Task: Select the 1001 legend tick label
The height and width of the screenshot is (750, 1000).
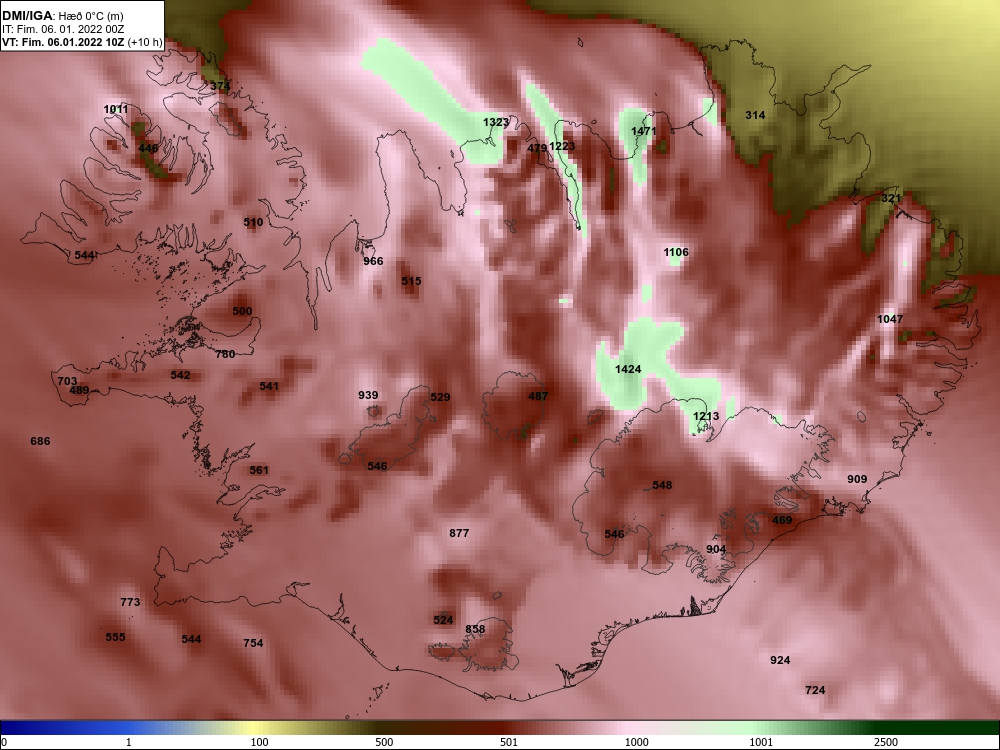Action: coord(761,742)
